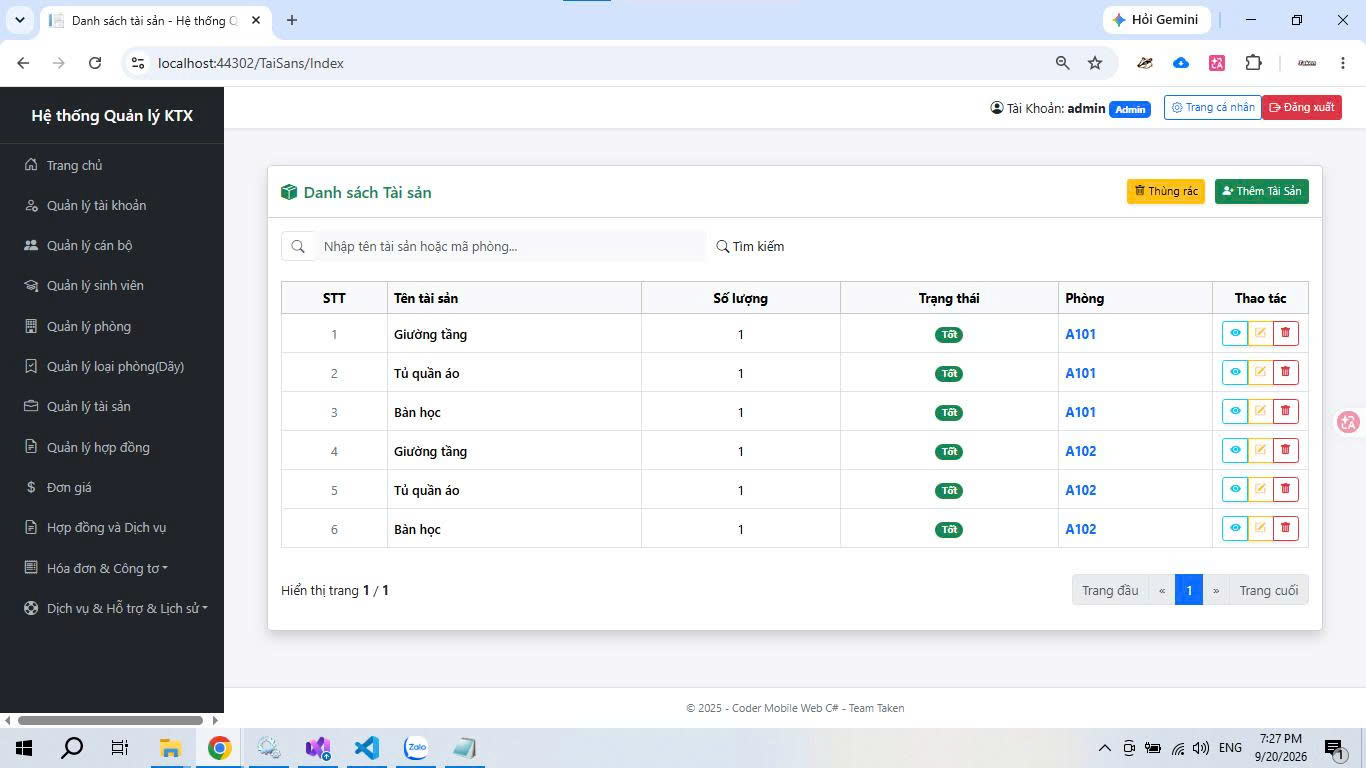The width and height of the screenshot is (1366, 768).
Task: Go to Quản lý sinh viên
Action: (x=95, y=285)
